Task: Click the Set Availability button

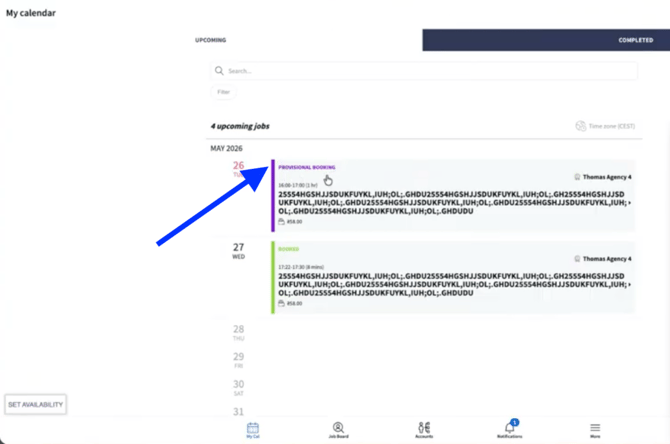Action: point(35,404)
